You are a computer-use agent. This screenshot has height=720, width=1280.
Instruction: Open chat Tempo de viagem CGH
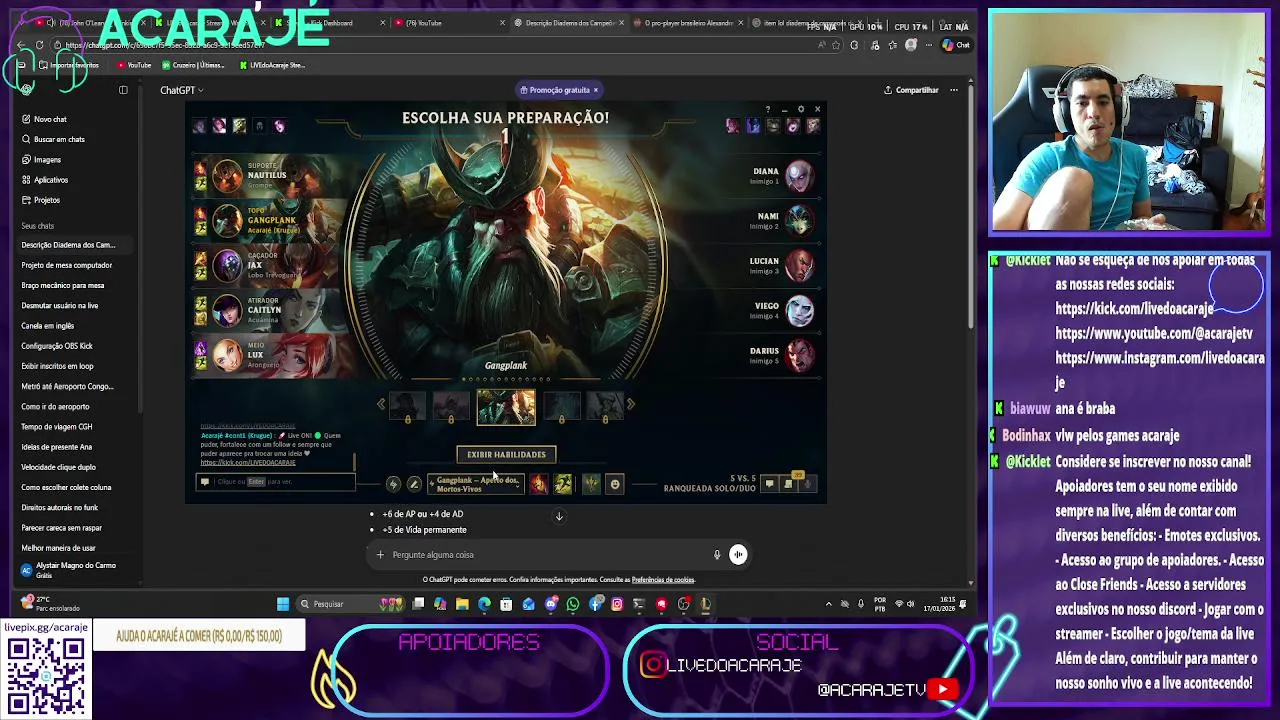tap(57, 427)
